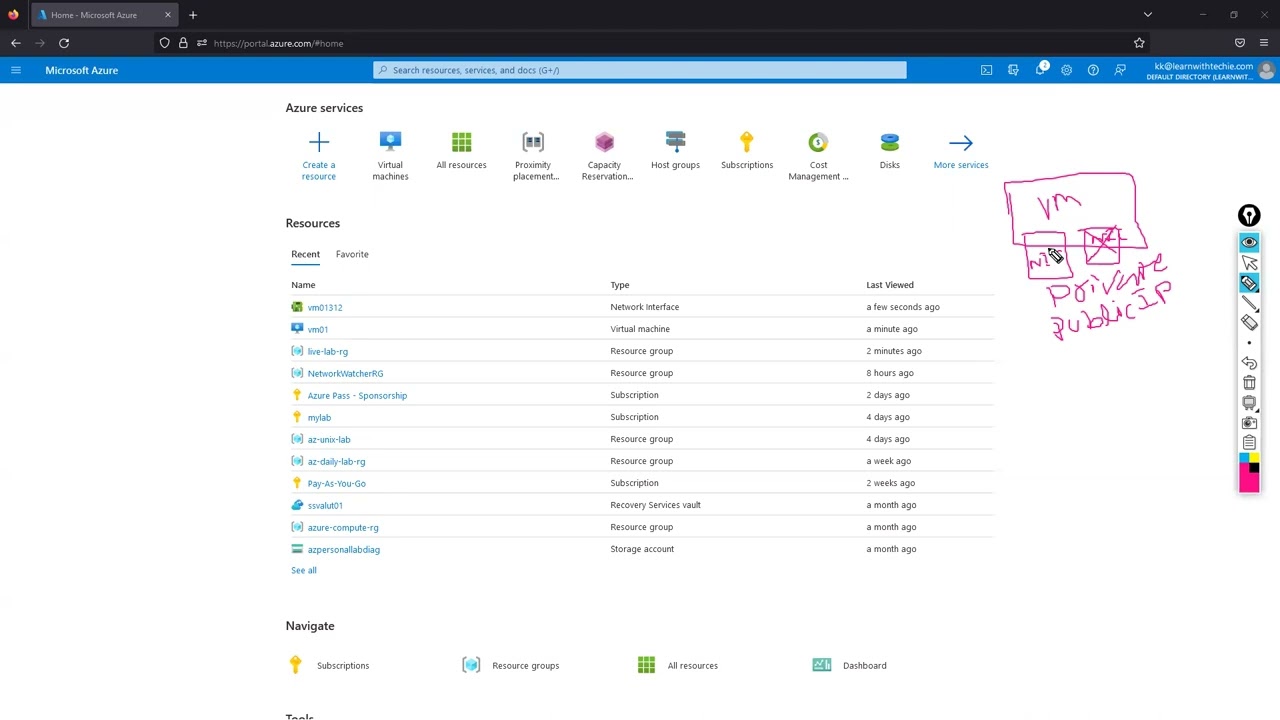The width and height of the screenshot is (1280, 720).
Task: Navigate to All resources in the Navigate section
Action: click(x=678, y=665)
